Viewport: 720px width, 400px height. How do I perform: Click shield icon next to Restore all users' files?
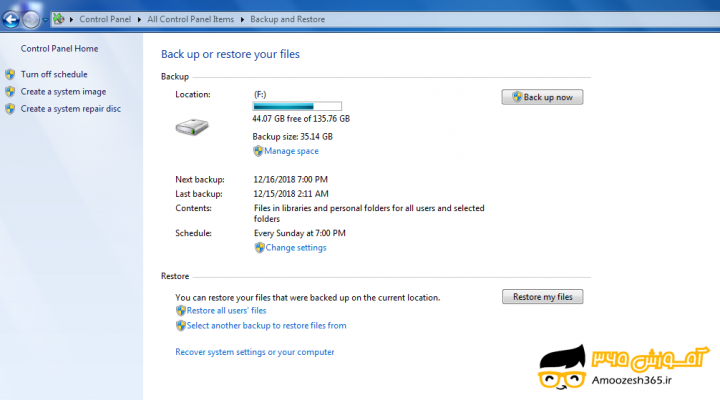[x=180, y=311]
